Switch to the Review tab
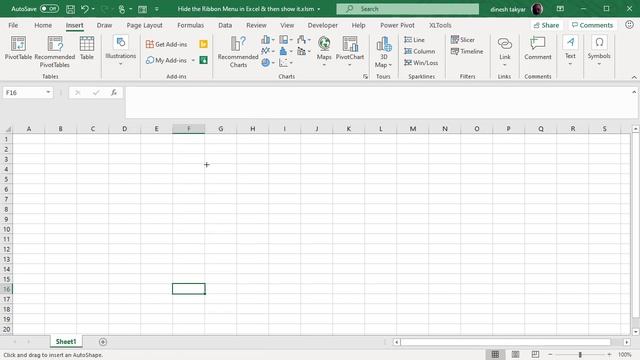 click(x=256, y=25)
